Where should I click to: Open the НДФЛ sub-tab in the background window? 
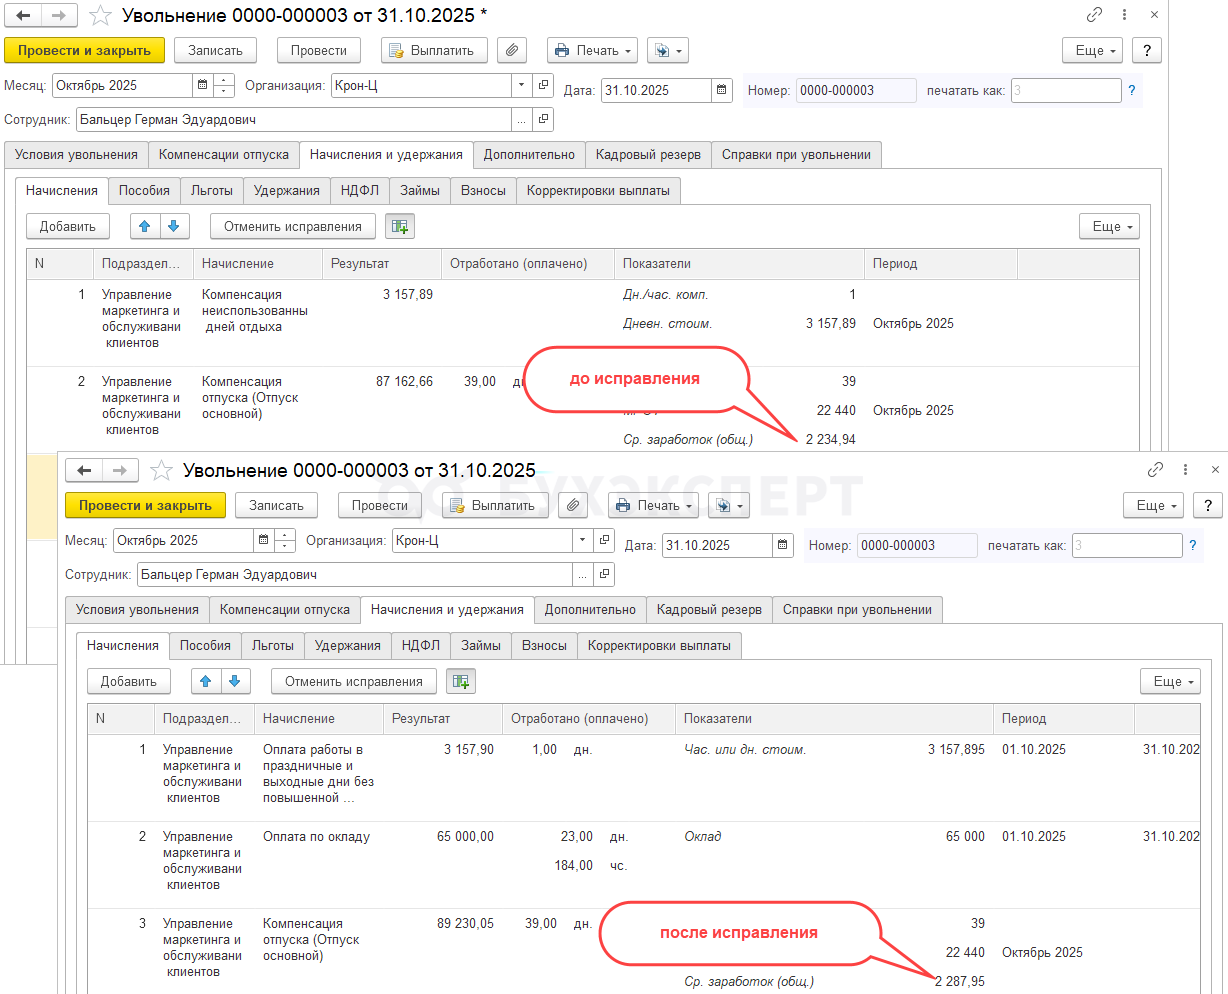[x=359, y=190]
